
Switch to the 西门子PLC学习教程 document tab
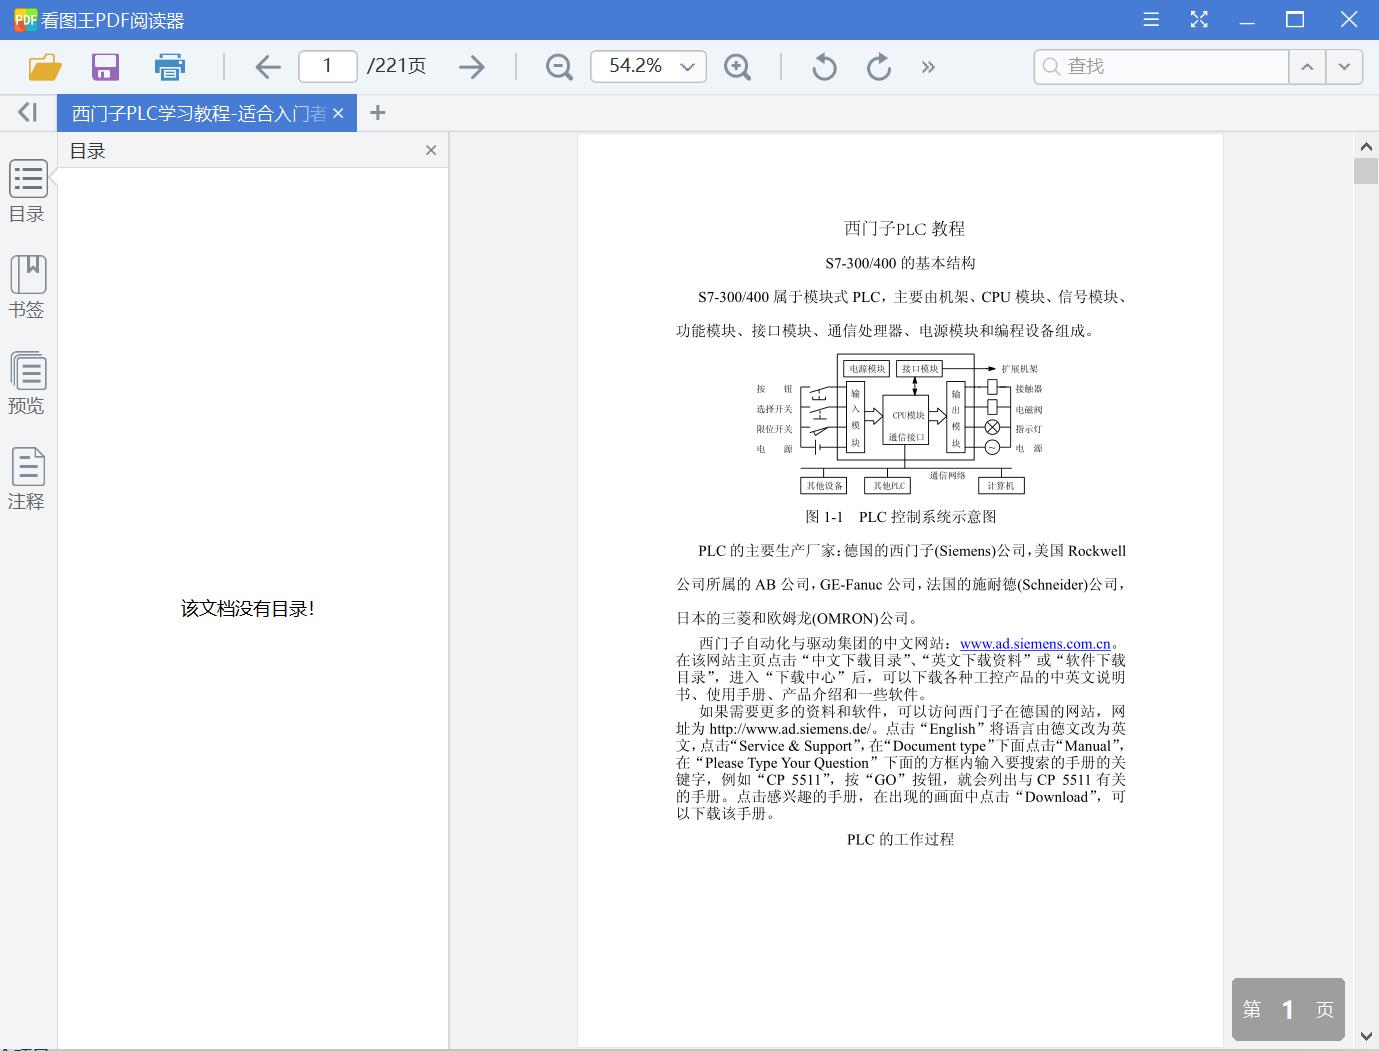coord(199,113)
